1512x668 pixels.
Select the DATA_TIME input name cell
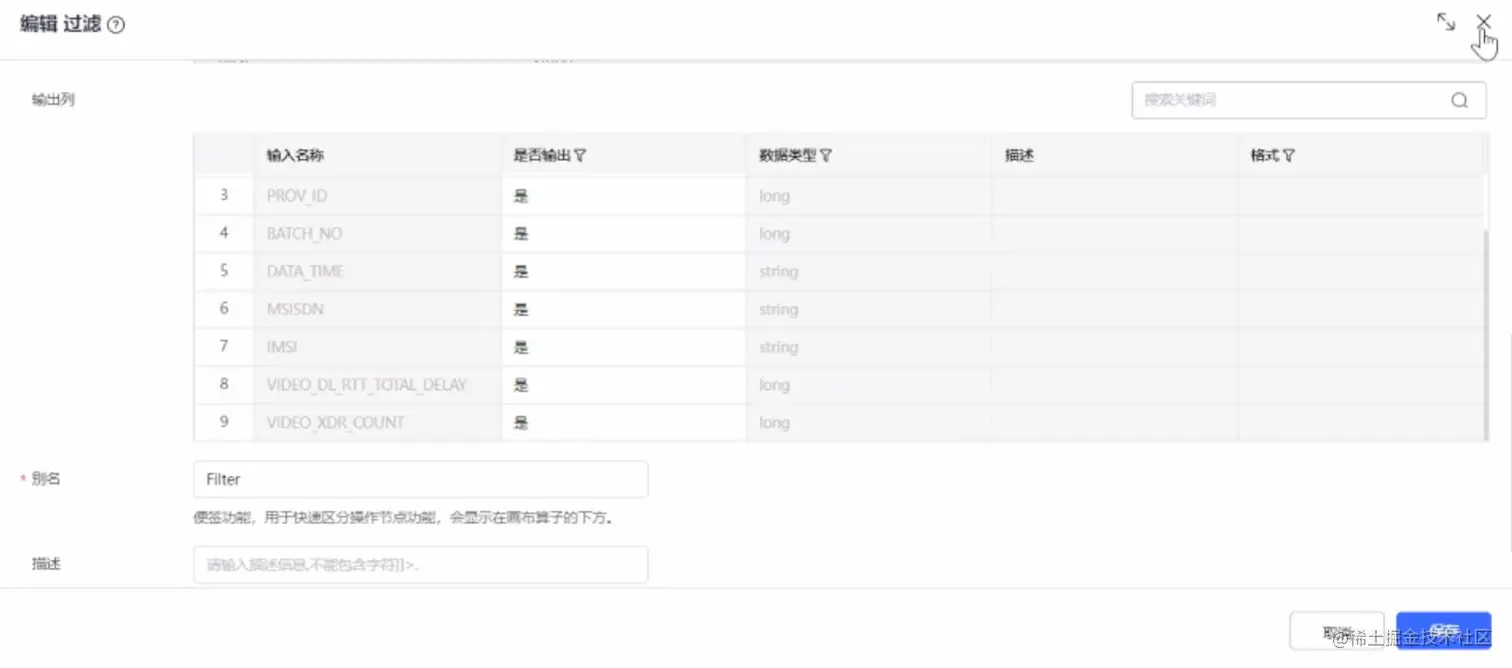(x=378, y=272)
